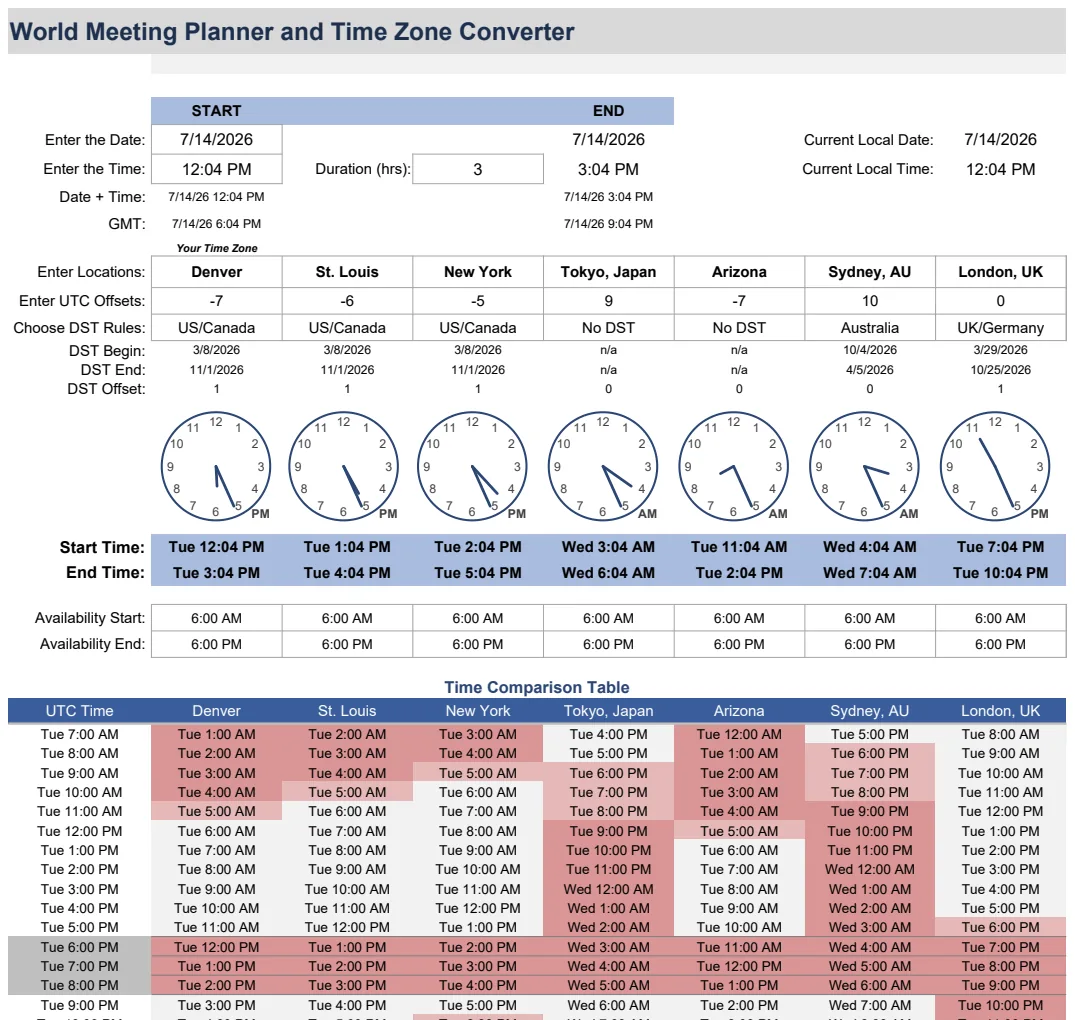Click Tokyo cell Wed 12:00 AM
This screenshot has height=1020, width=1075.
(608, 889)
